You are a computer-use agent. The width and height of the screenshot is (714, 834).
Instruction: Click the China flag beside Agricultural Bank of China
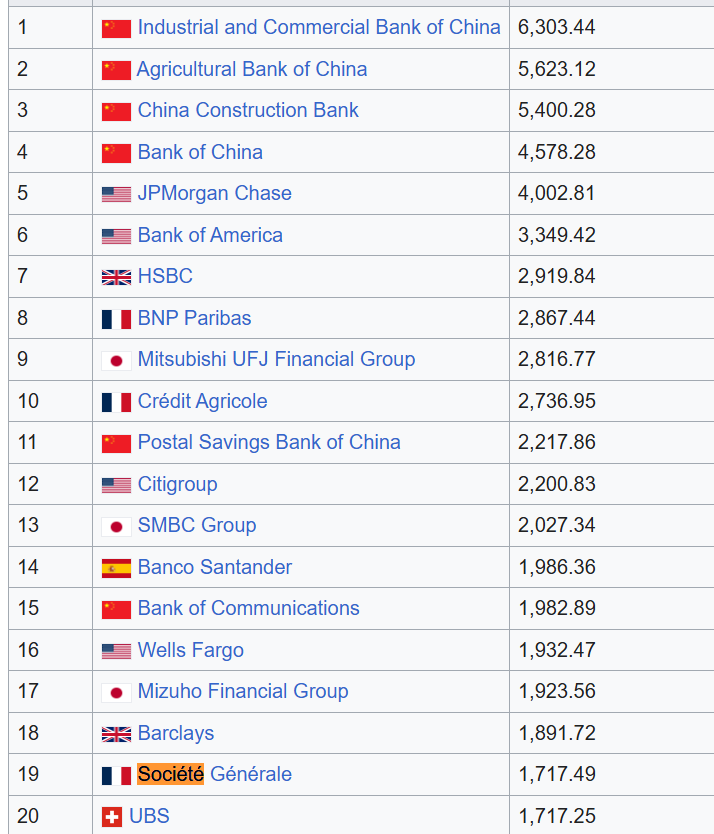[116, 70]
